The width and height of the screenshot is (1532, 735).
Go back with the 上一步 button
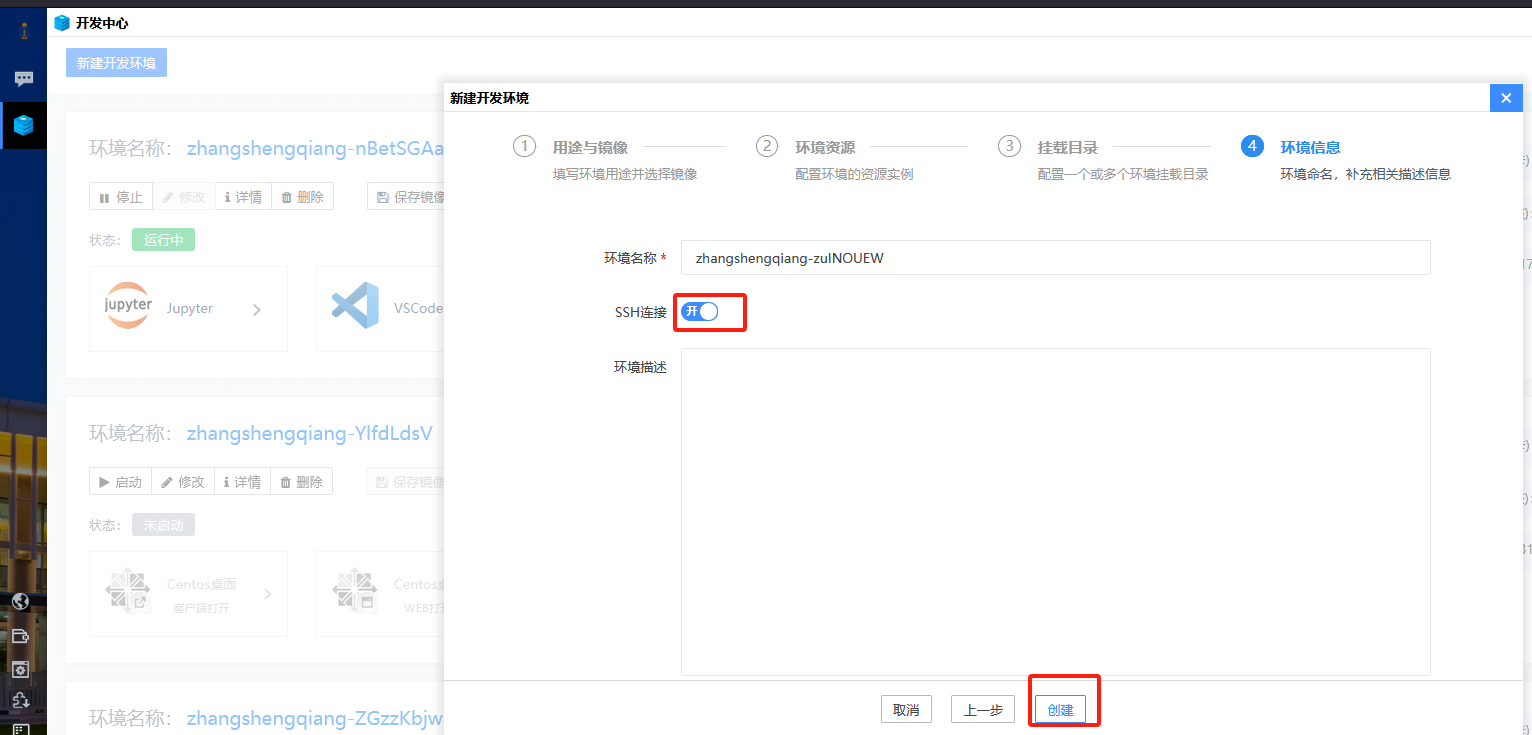pos(983,710)
